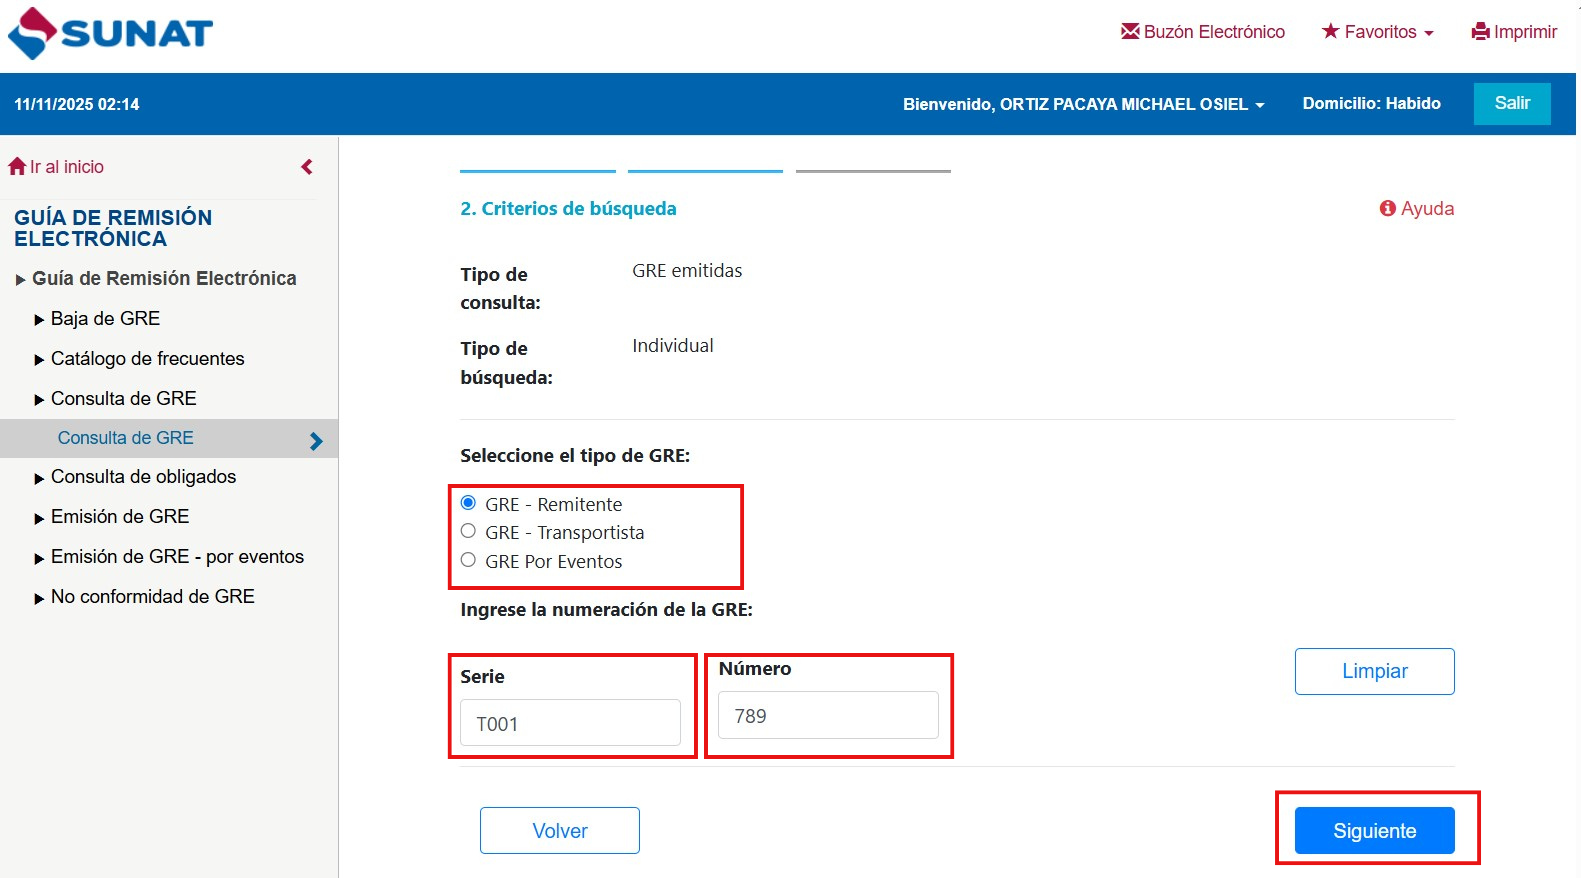The width and height of the screenshot is (1581, 878).
Task: Click the Favoritos star icon
Action: click(1330, 31)
